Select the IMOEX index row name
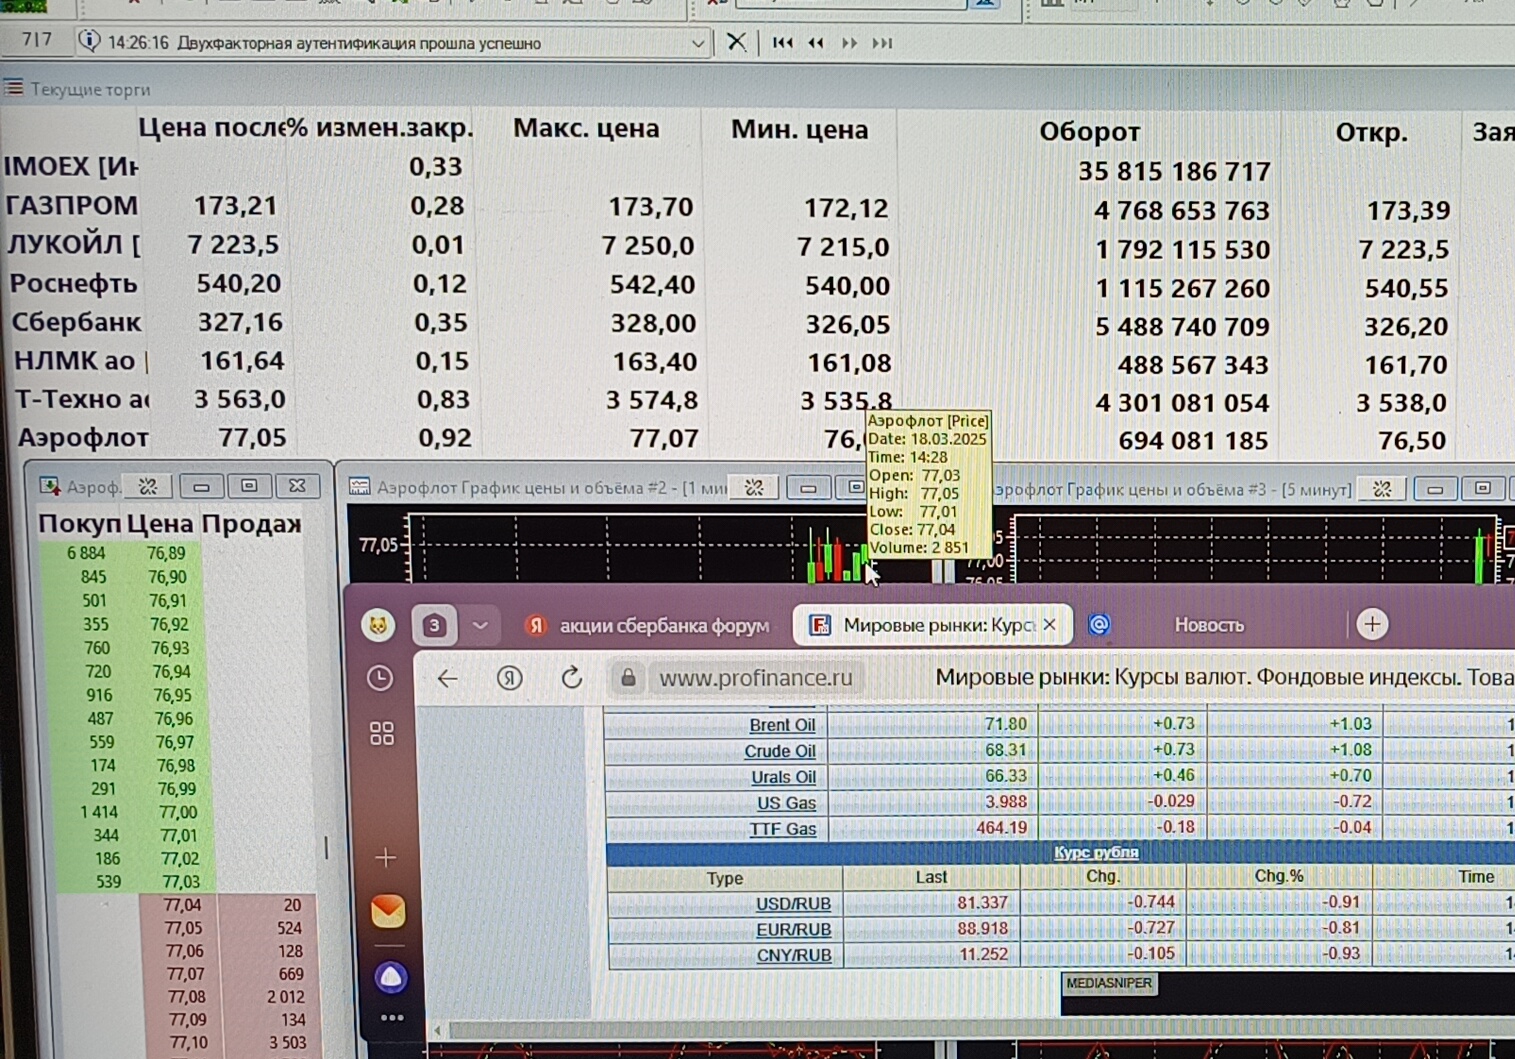 point(71,166)
